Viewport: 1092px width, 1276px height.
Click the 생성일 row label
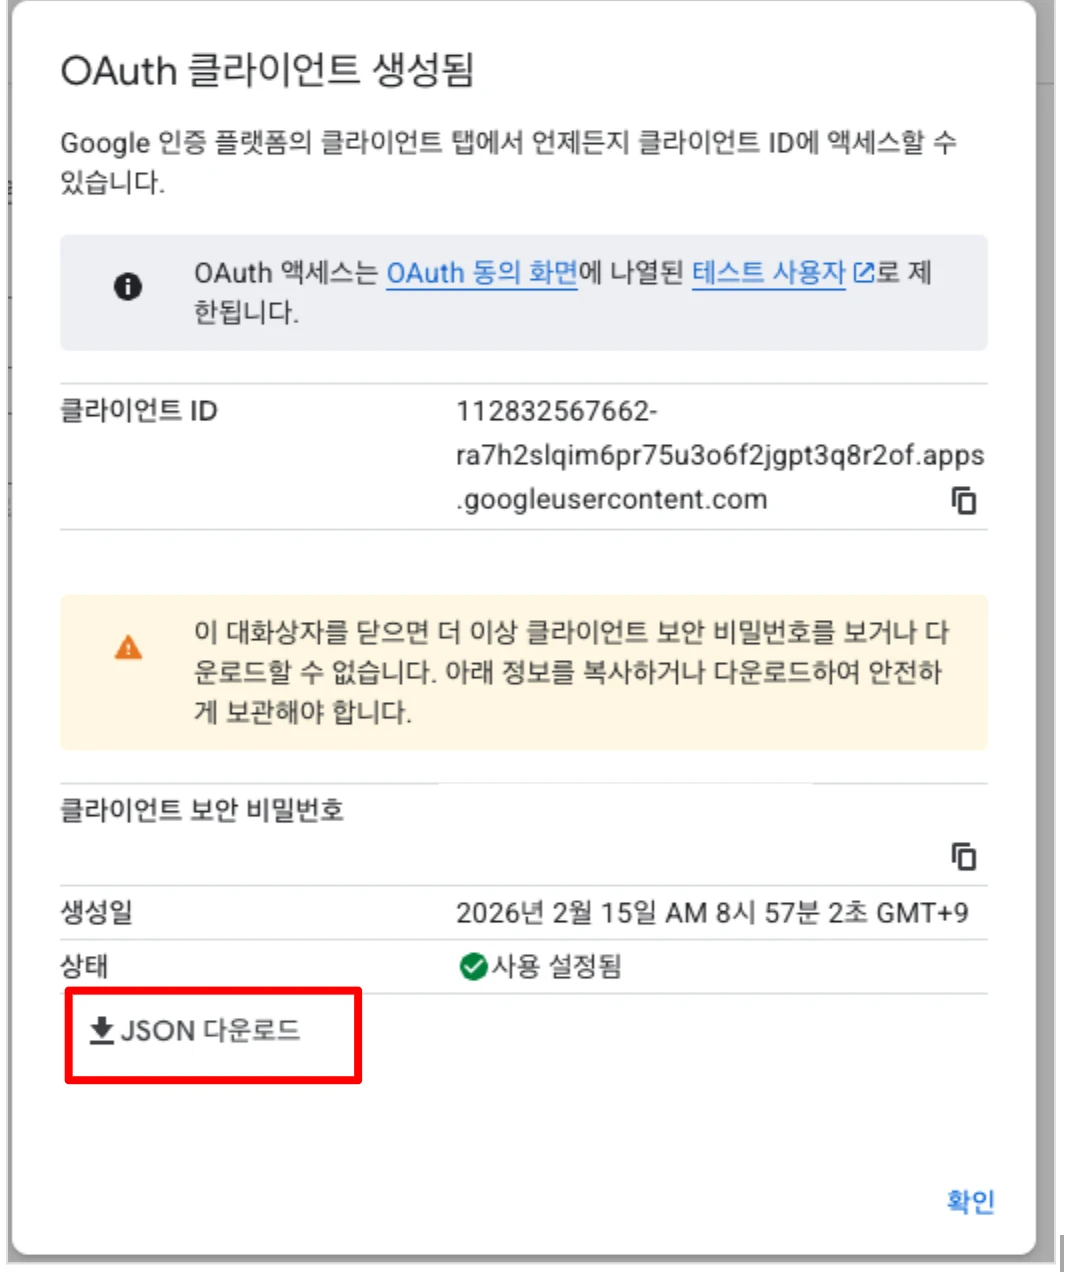pos(96,913)
